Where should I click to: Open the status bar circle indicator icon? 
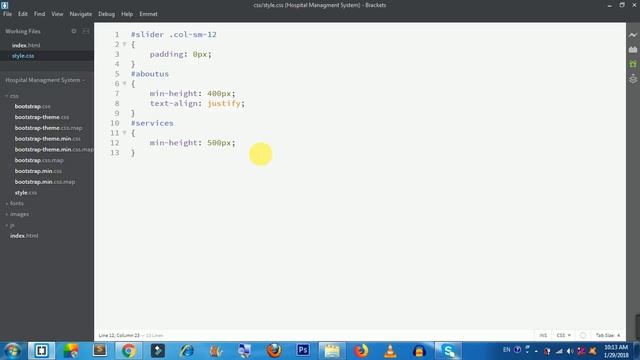click(583, 335)
